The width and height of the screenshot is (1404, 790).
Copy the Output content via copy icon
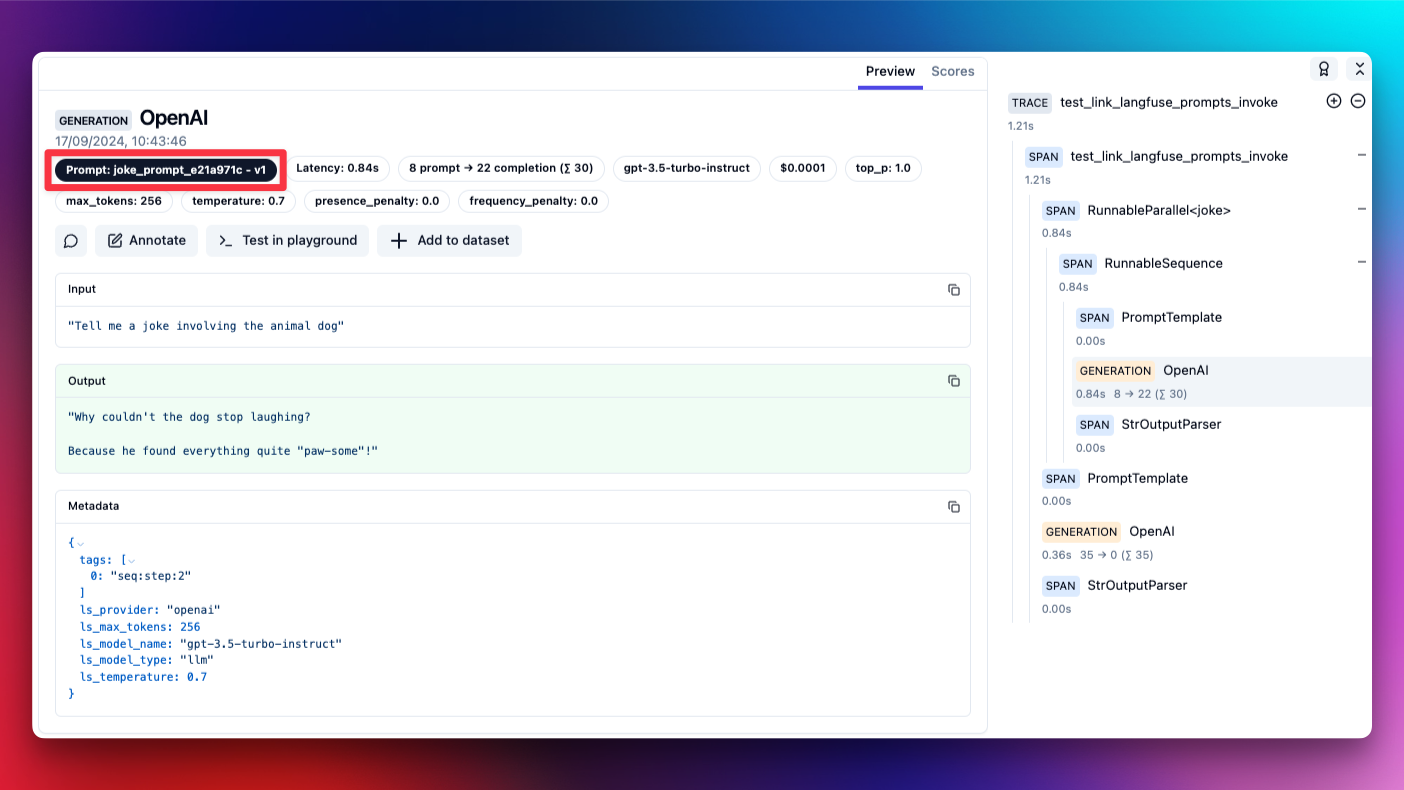coord(953,381)
